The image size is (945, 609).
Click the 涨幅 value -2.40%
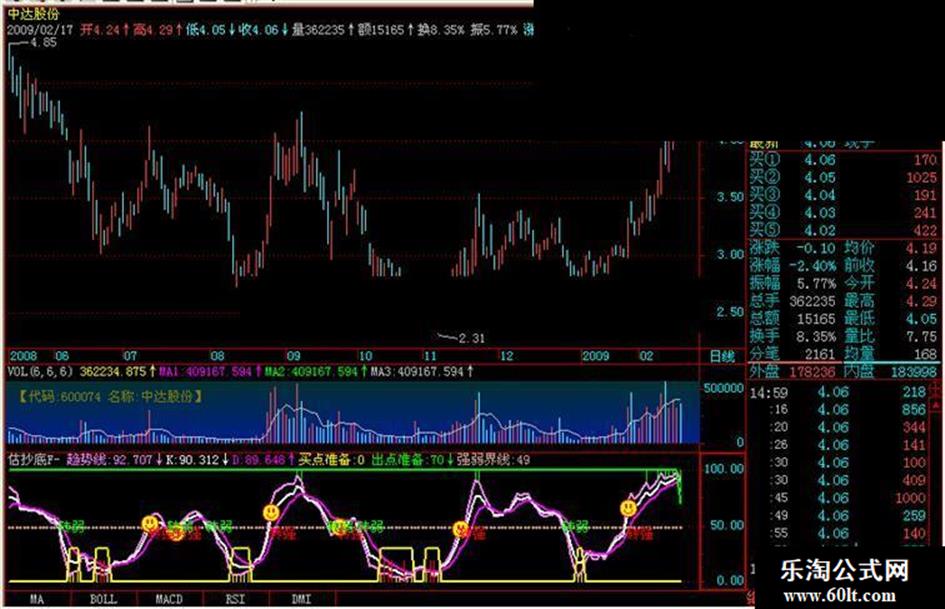click(813, 265)
